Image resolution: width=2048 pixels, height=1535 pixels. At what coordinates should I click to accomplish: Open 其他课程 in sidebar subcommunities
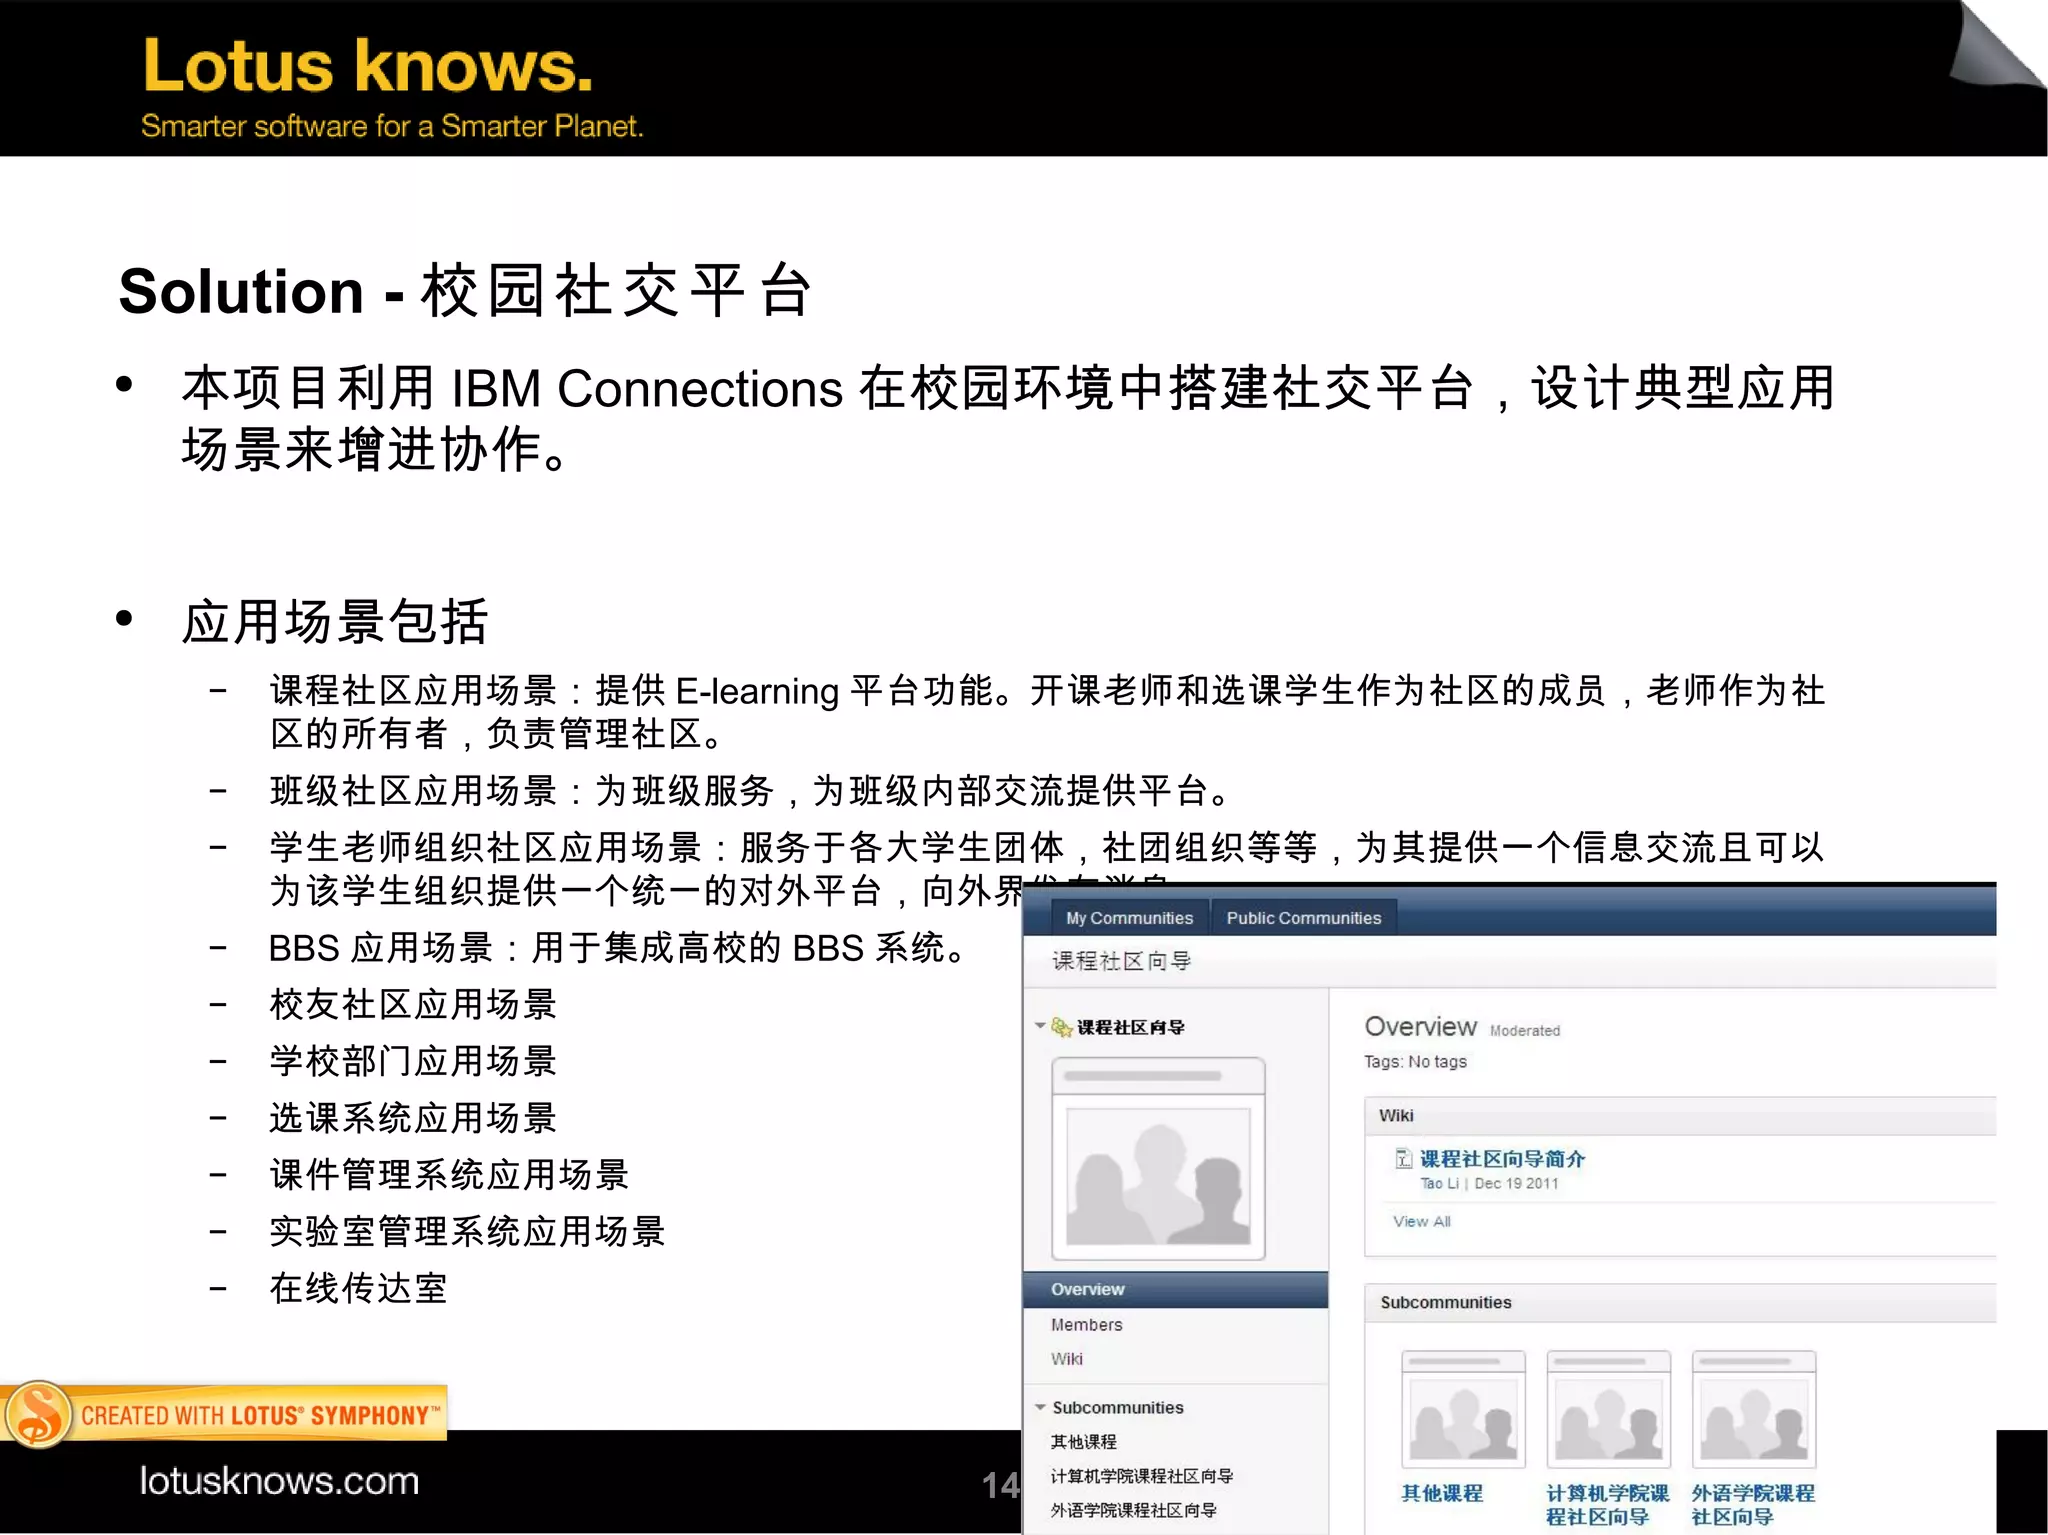coord(1083,1442)
